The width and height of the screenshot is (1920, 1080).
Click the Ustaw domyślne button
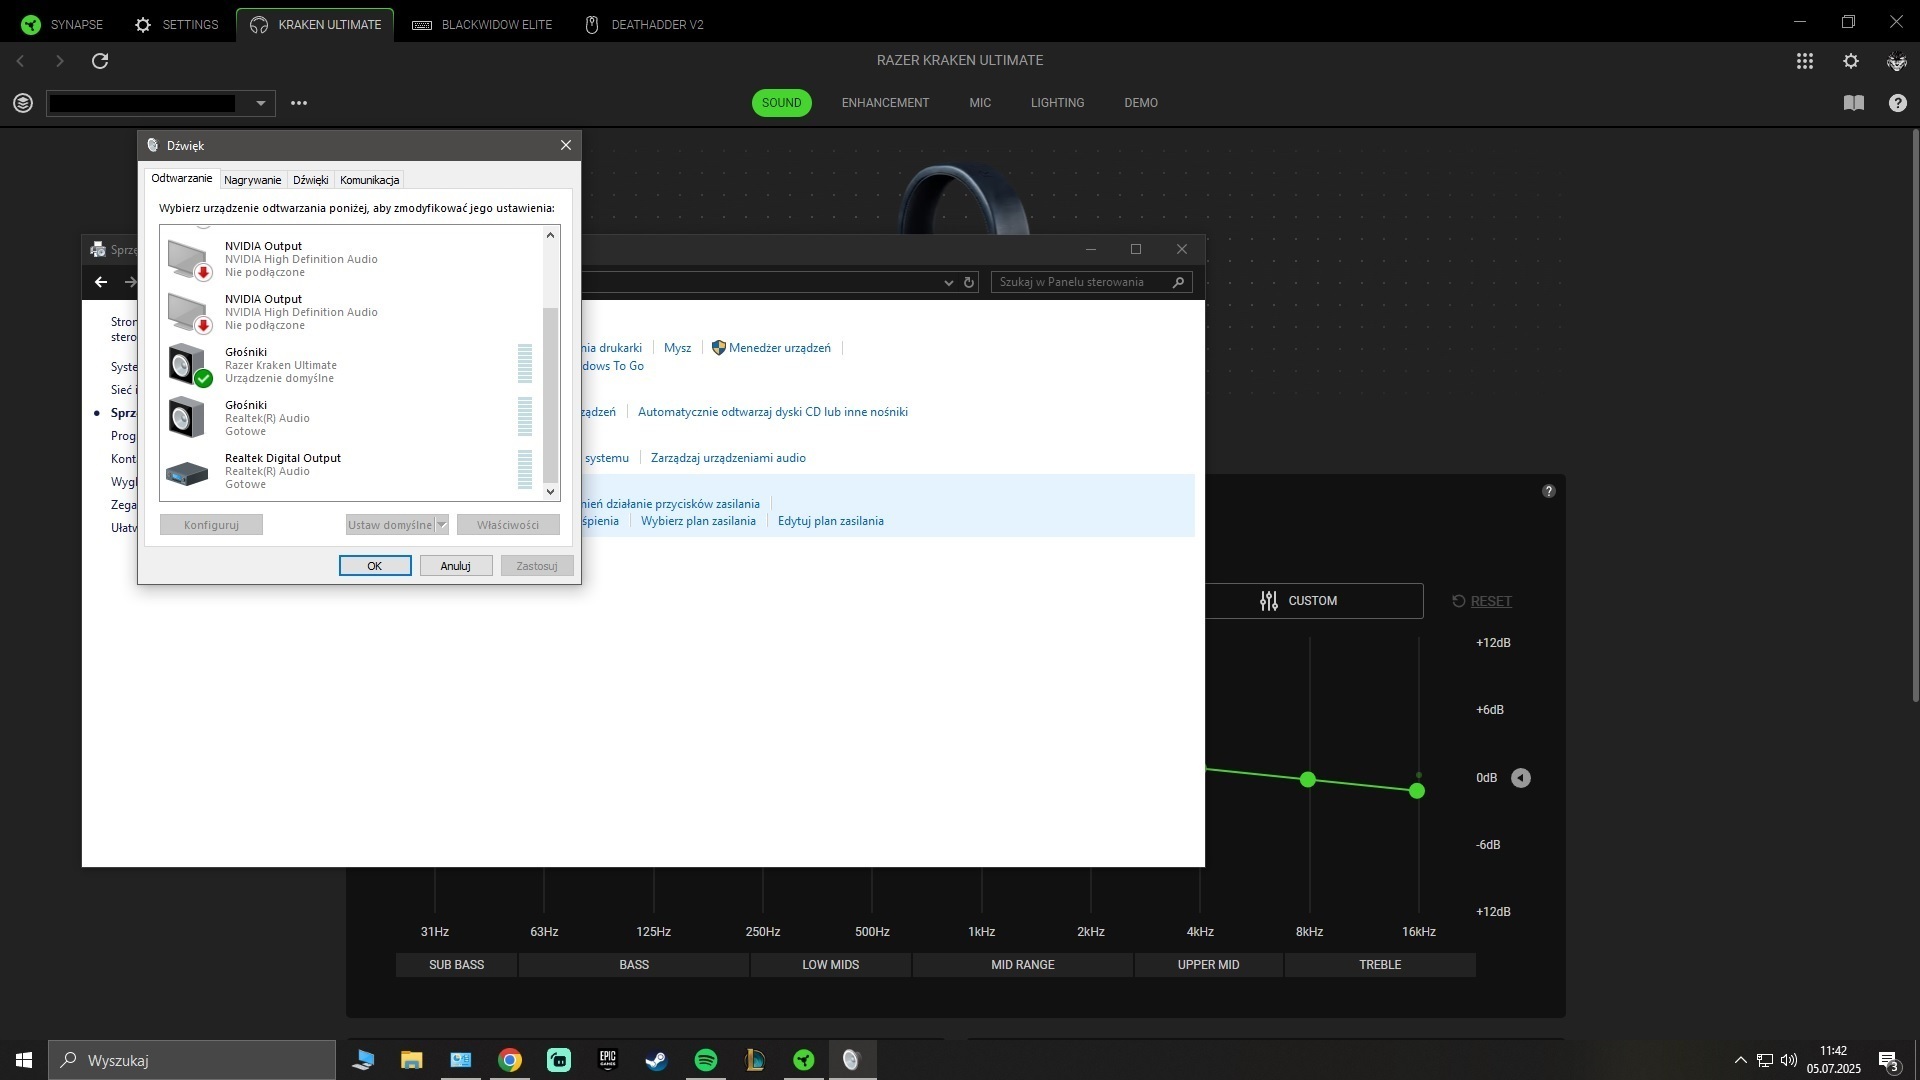click(x=390, y=525)
